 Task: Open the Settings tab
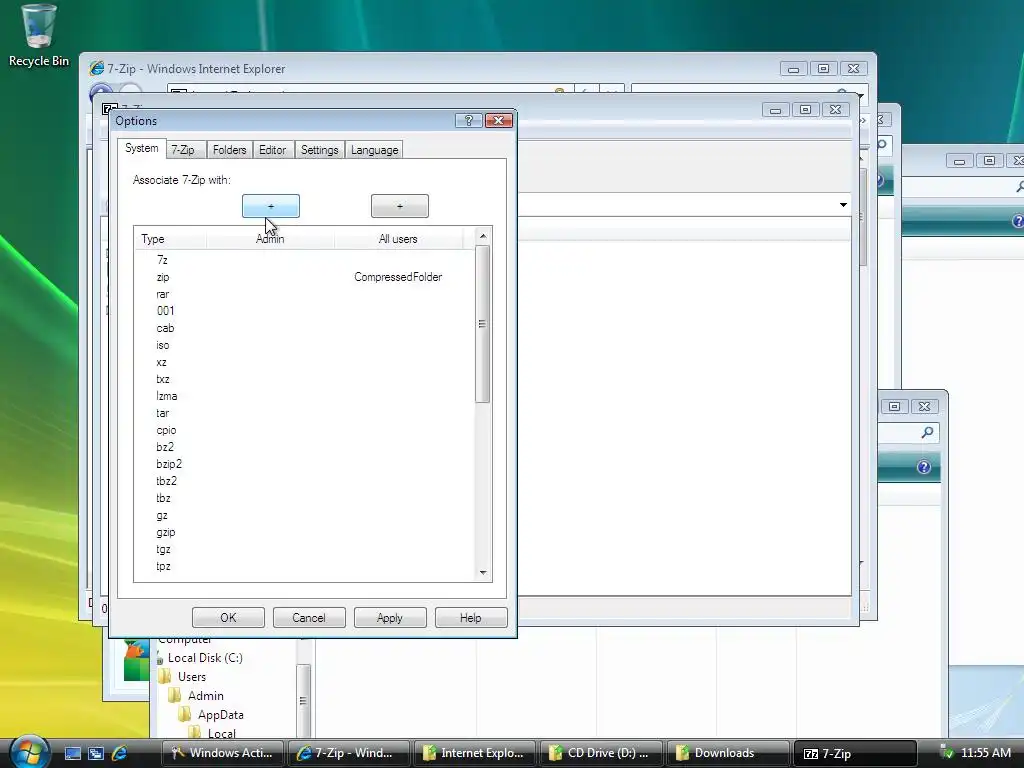coord(319,150)
